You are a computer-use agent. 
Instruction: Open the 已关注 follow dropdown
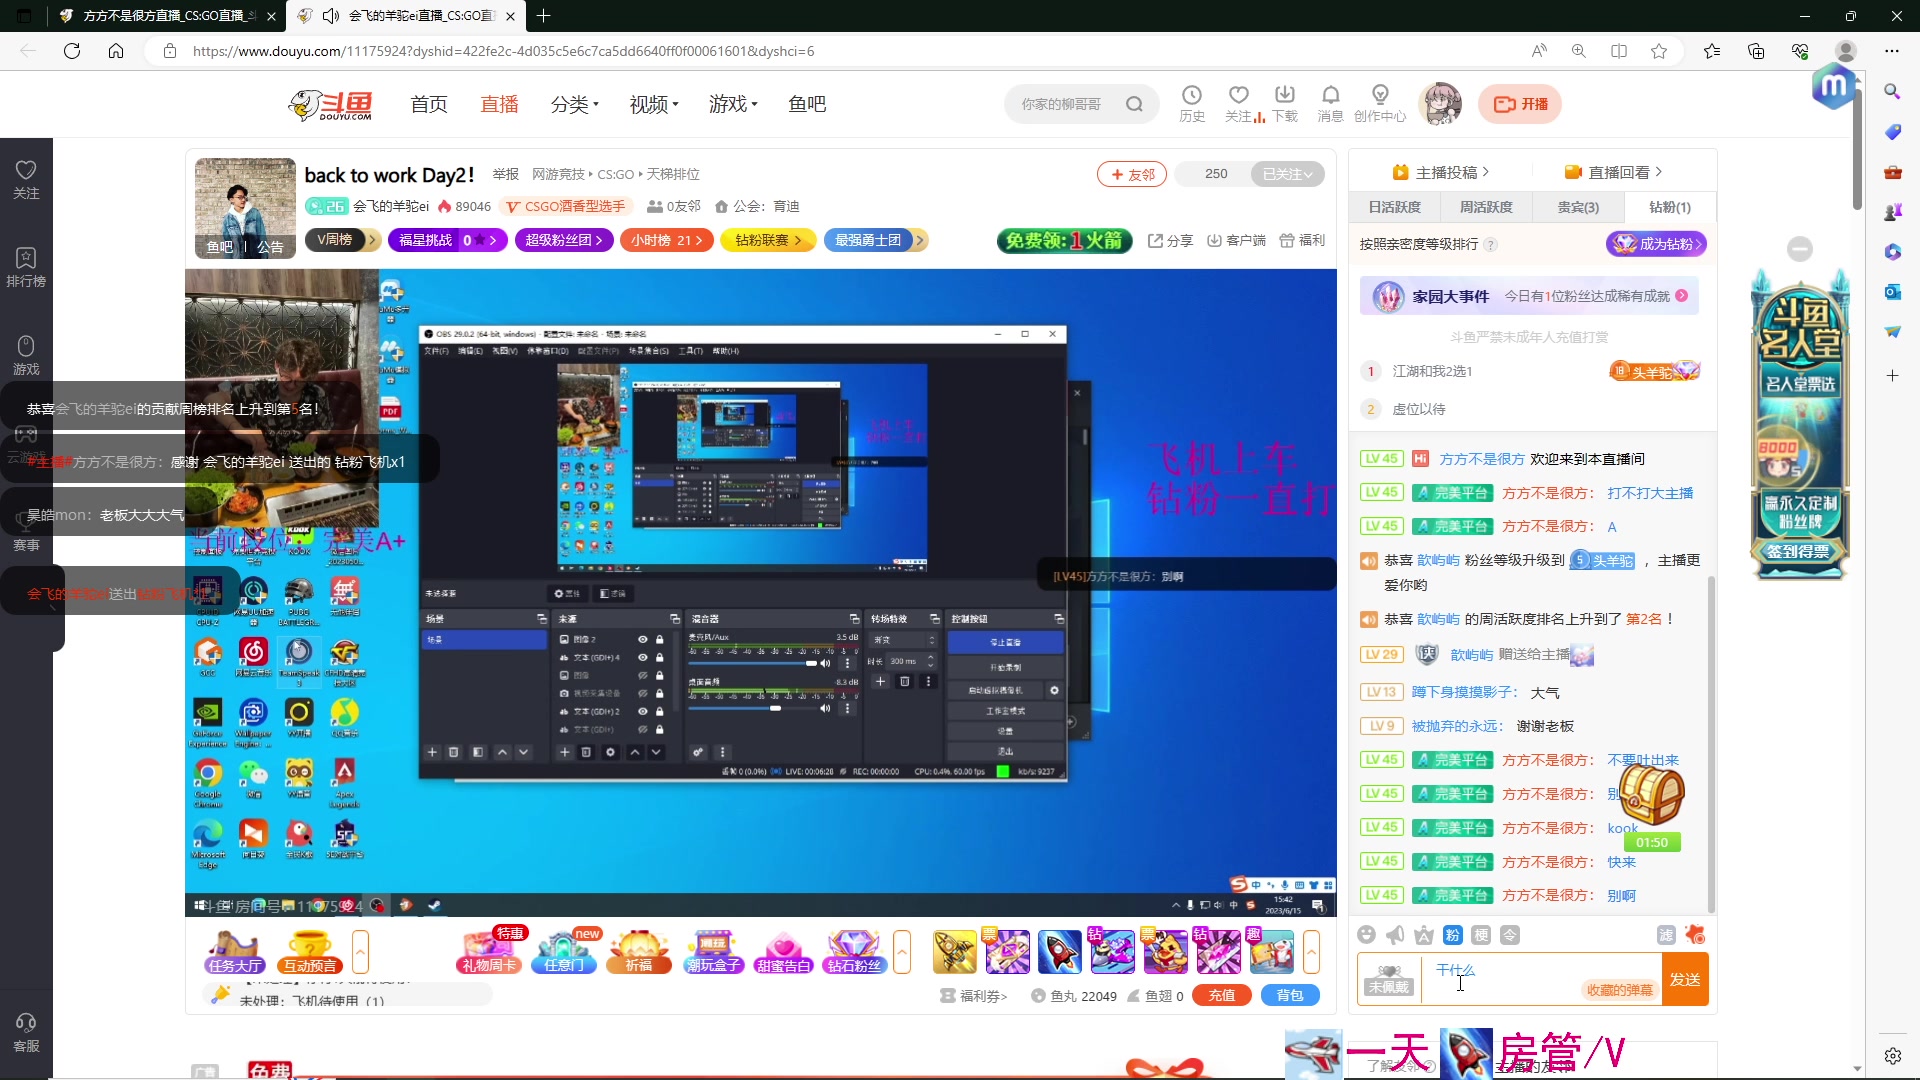1287,174
